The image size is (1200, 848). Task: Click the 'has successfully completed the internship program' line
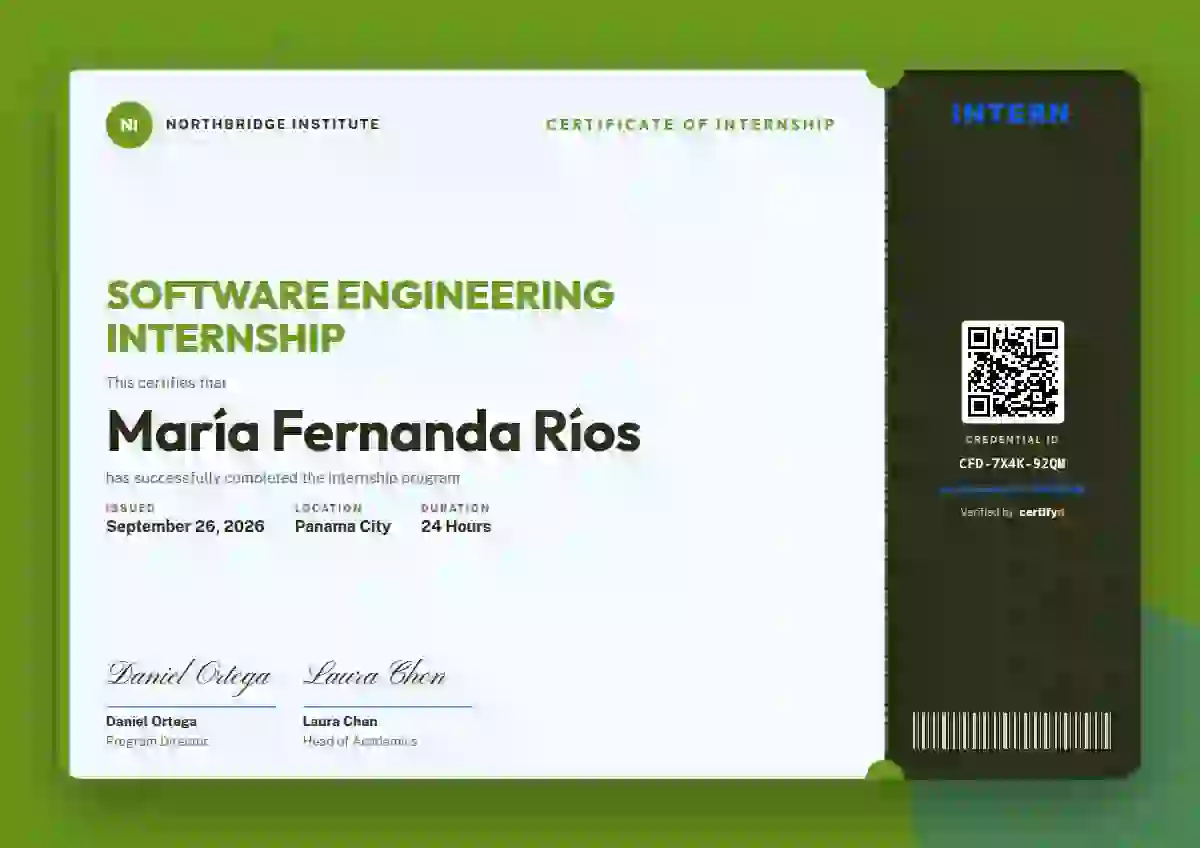pyautogui.click(x=283, y=478)
